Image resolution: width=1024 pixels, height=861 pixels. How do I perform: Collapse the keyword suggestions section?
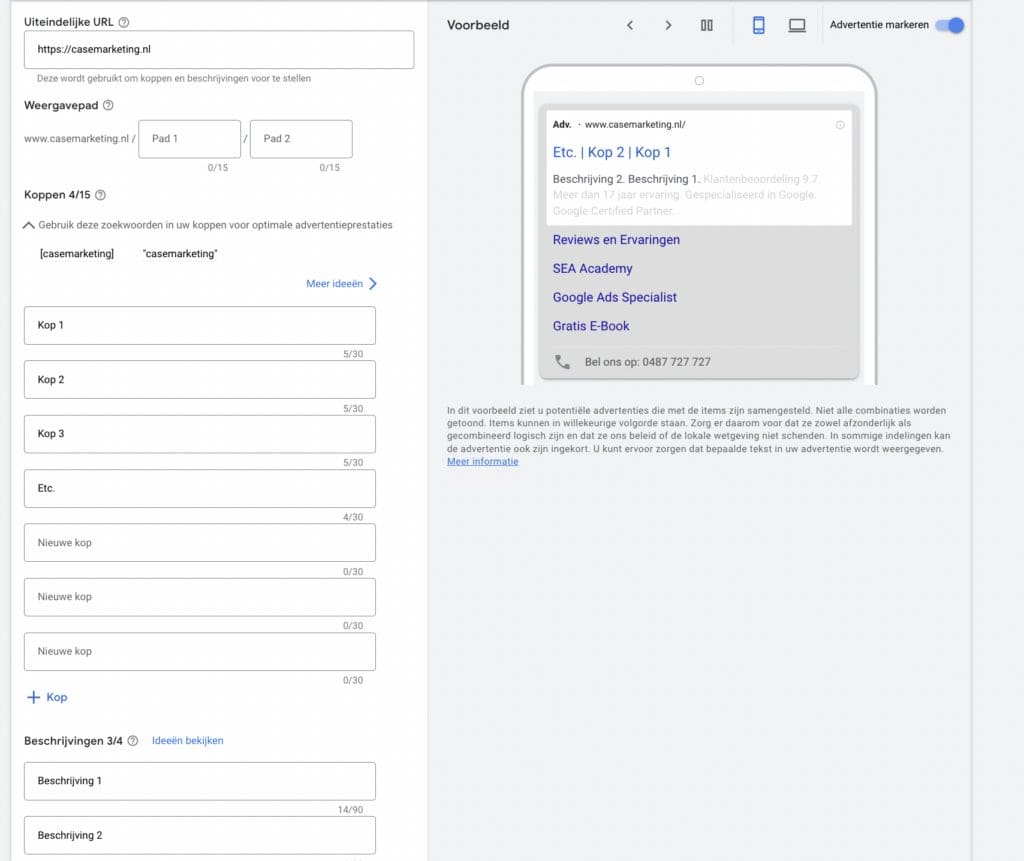click(x=29, y=225)
